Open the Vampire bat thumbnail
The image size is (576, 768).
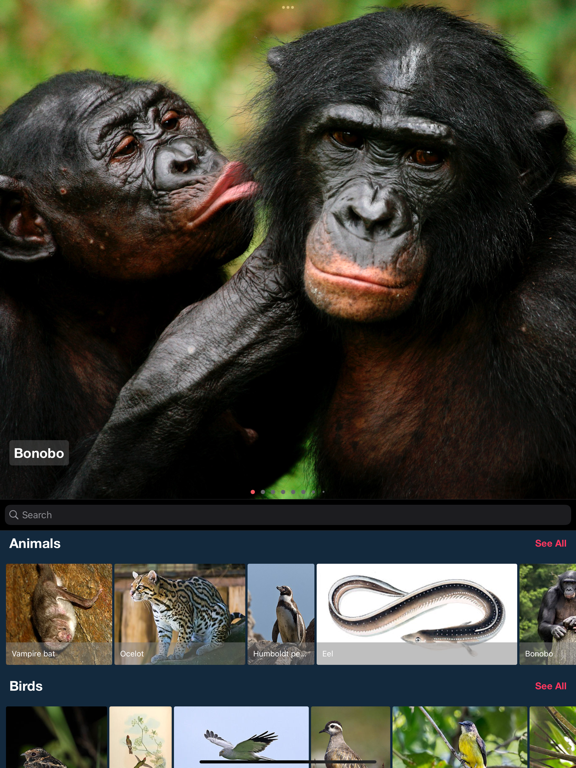click(59, 614)
